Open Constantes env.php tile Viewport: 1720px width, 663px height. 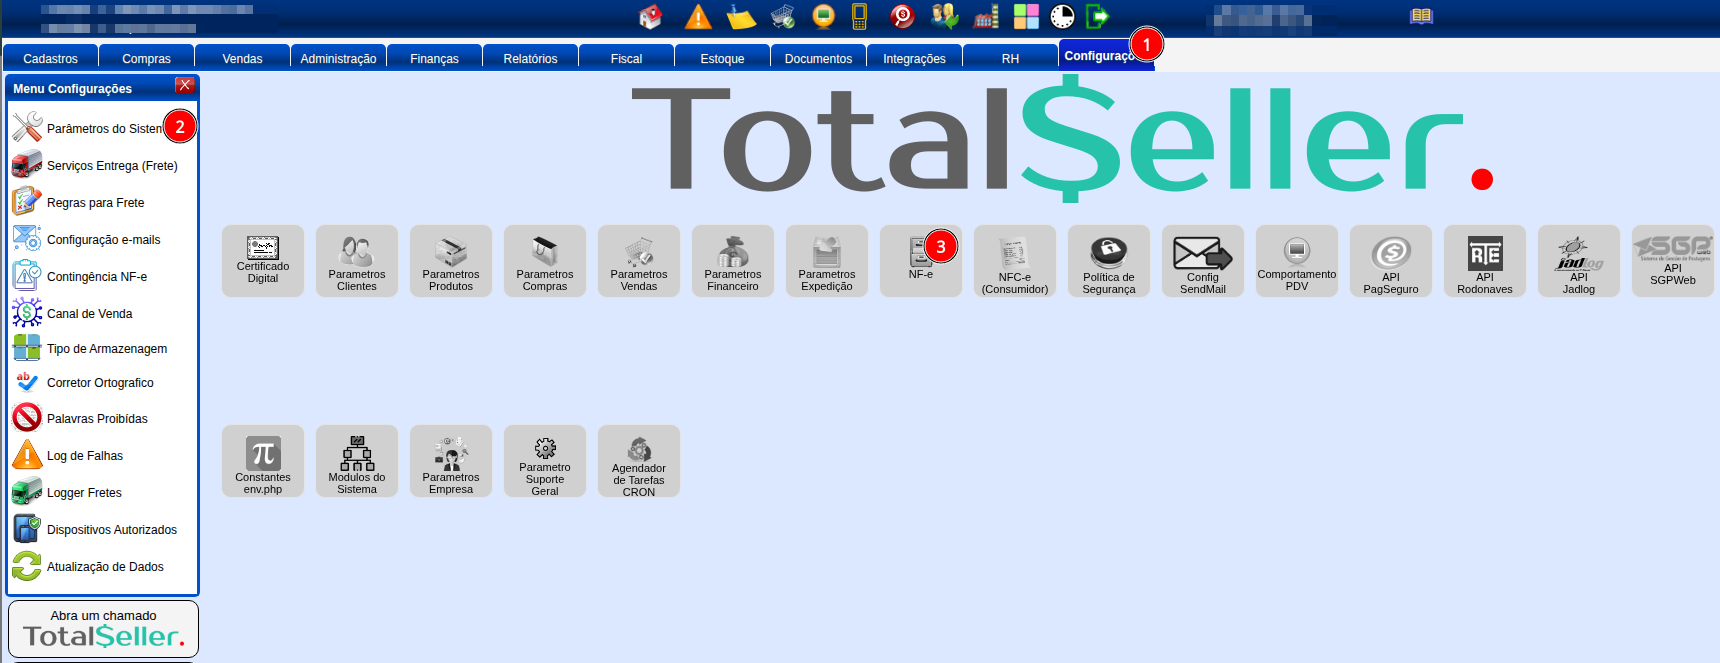coord(263,461)
